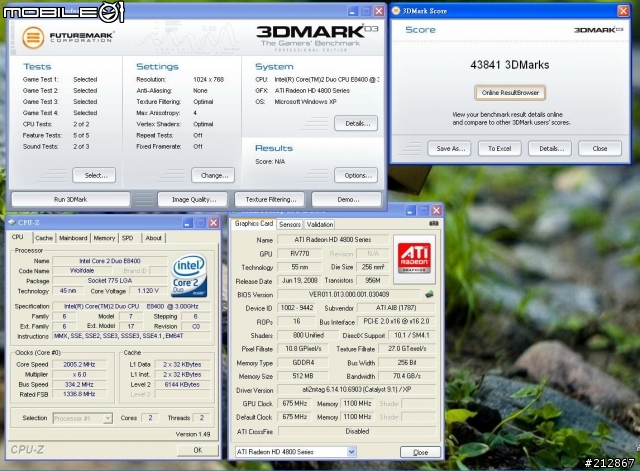Click the To Excel button
Screen dimensions: 640x471
click(500, 149)
